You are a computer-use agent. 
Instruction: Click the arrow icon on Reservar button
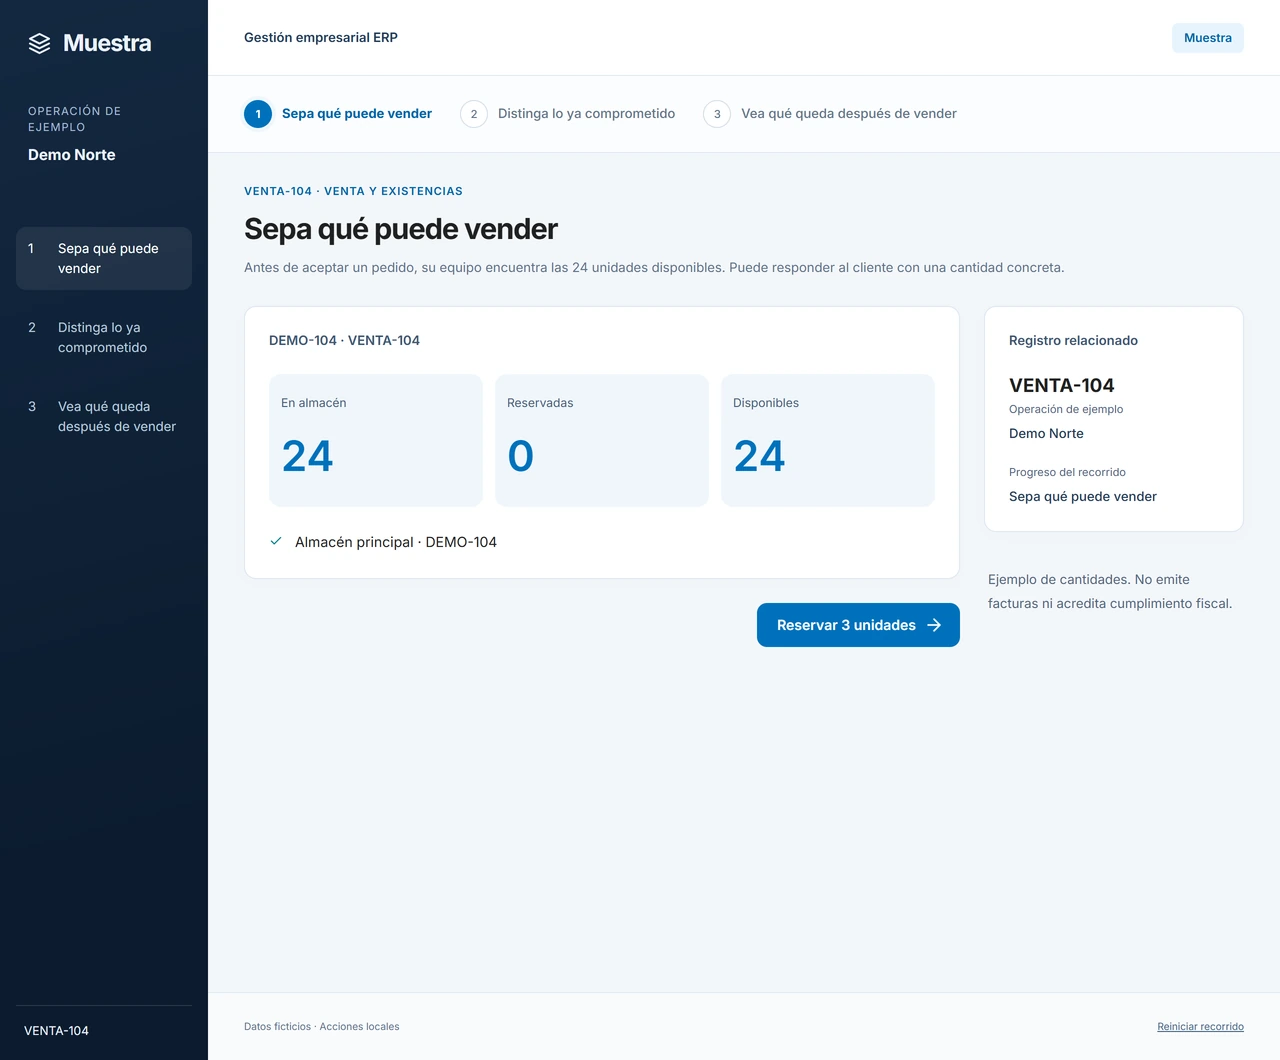click(x=934, y=625)
